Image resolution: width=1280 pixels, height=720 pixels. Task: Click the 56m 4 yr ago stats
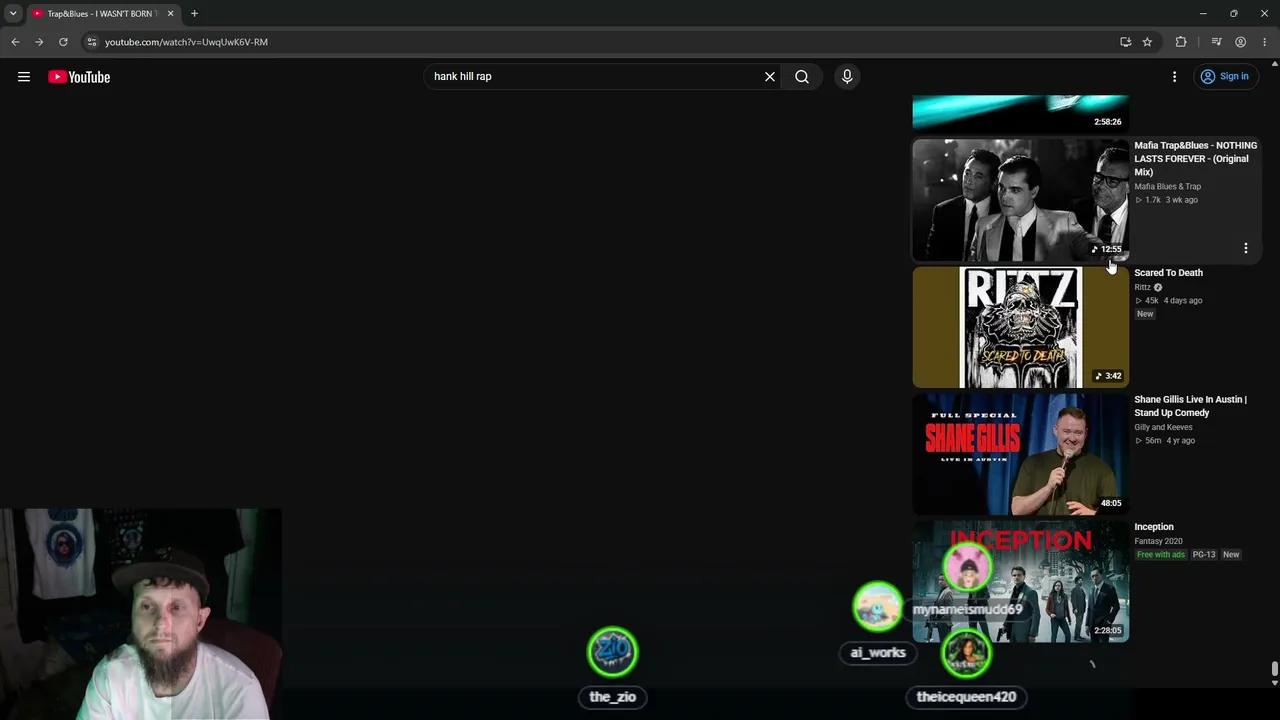click(1165, 441)
